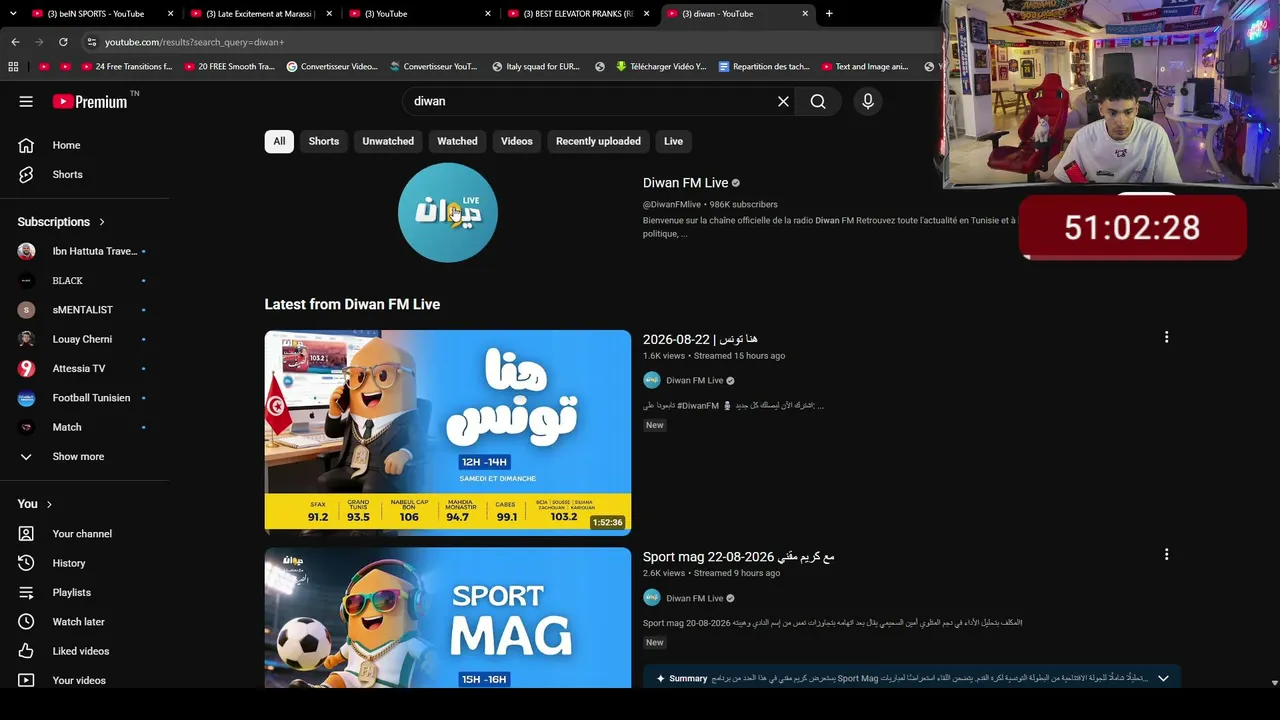This screenshot has height=720, width=1280.
Task: Filter results by Watched chip
Action: pos(457,141)
